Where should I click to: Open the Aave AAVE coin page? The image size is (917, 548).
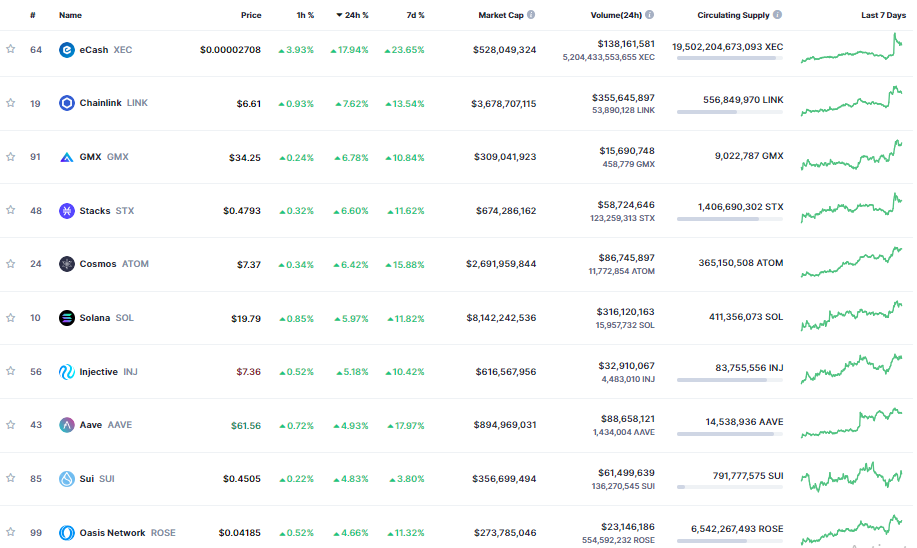click(105, 425)
